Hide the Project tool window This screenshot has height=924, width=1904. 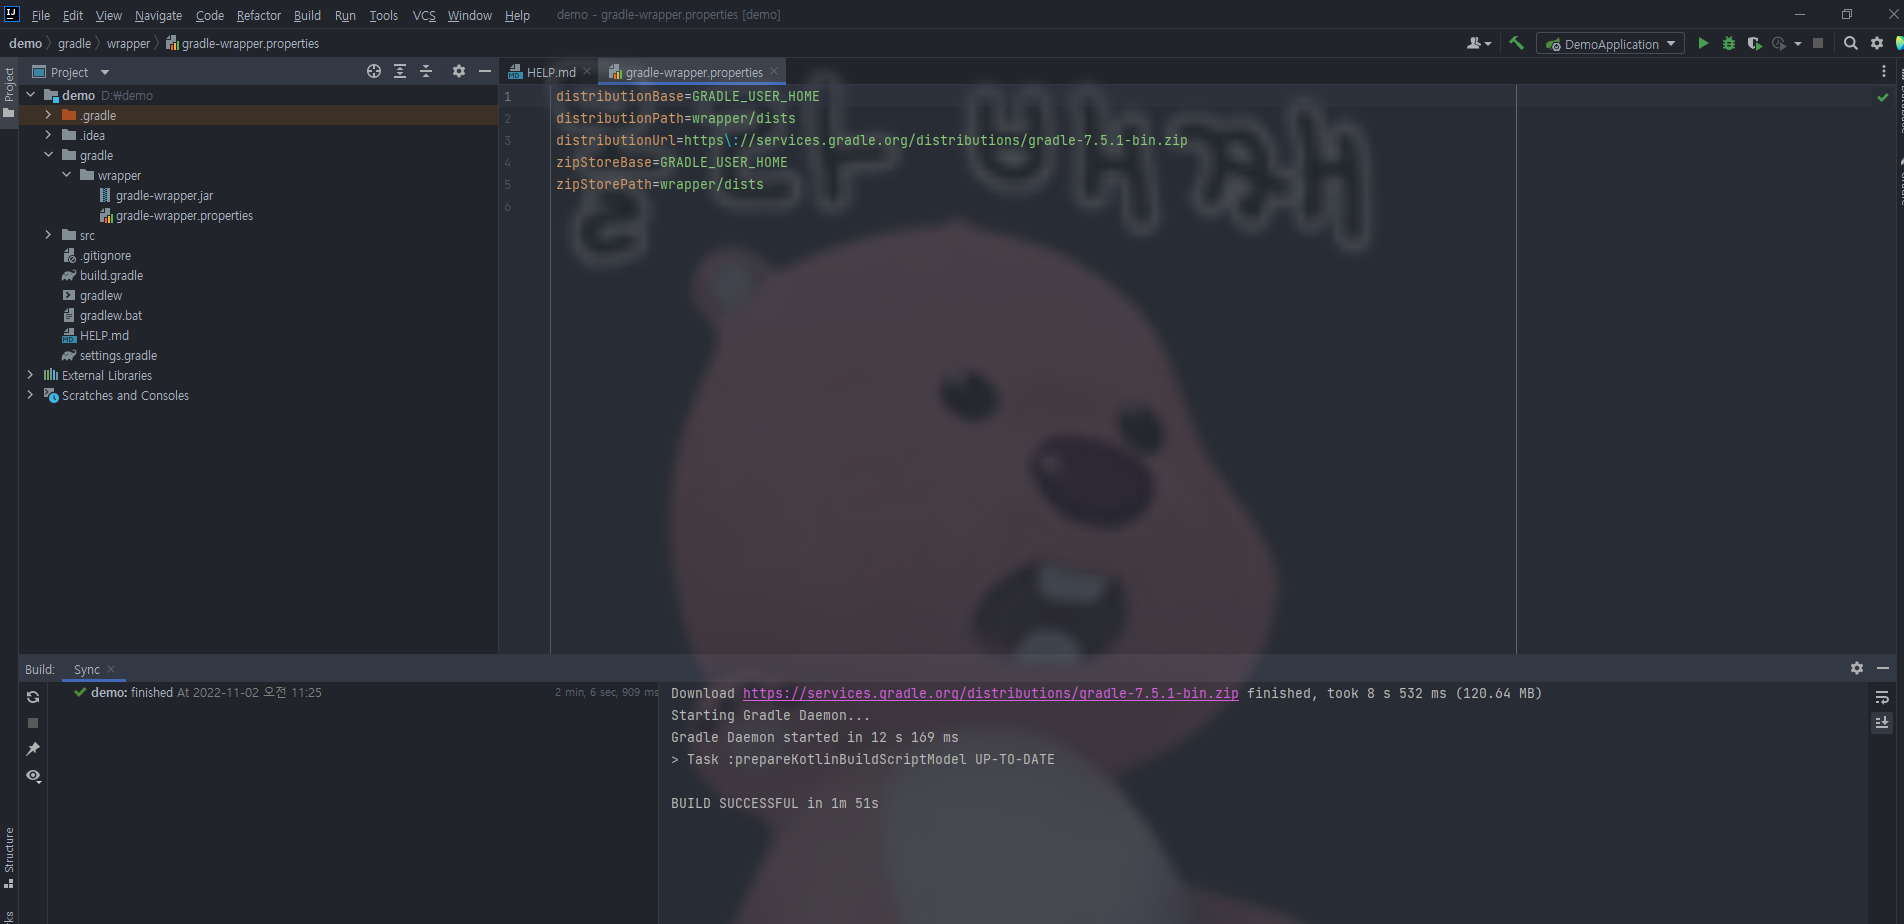pos(485,71)
